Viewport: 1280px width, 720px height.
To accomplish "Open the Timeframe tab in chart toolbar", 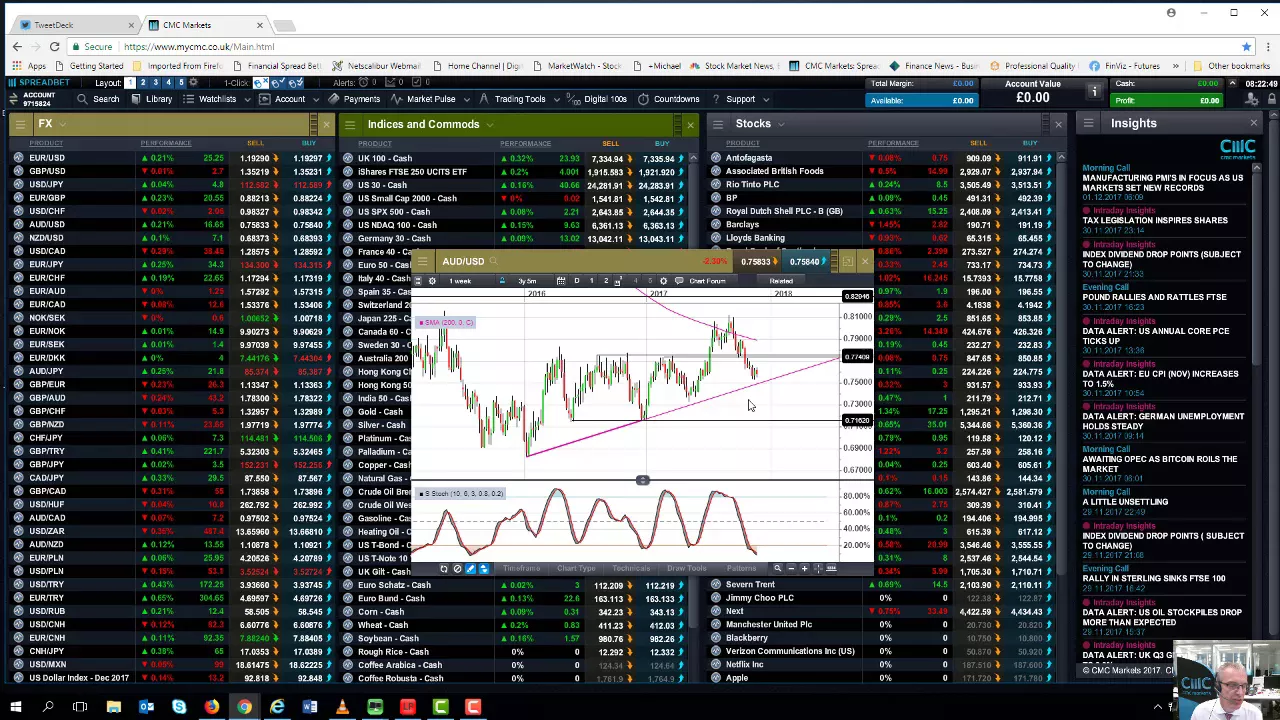I will (x=521, y=568).
